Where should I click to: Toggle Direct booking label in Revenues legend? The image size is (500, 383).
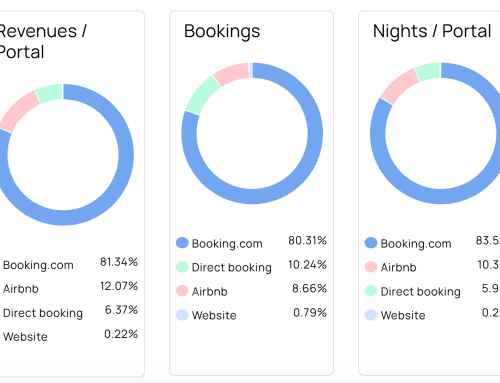pos(43,313)
